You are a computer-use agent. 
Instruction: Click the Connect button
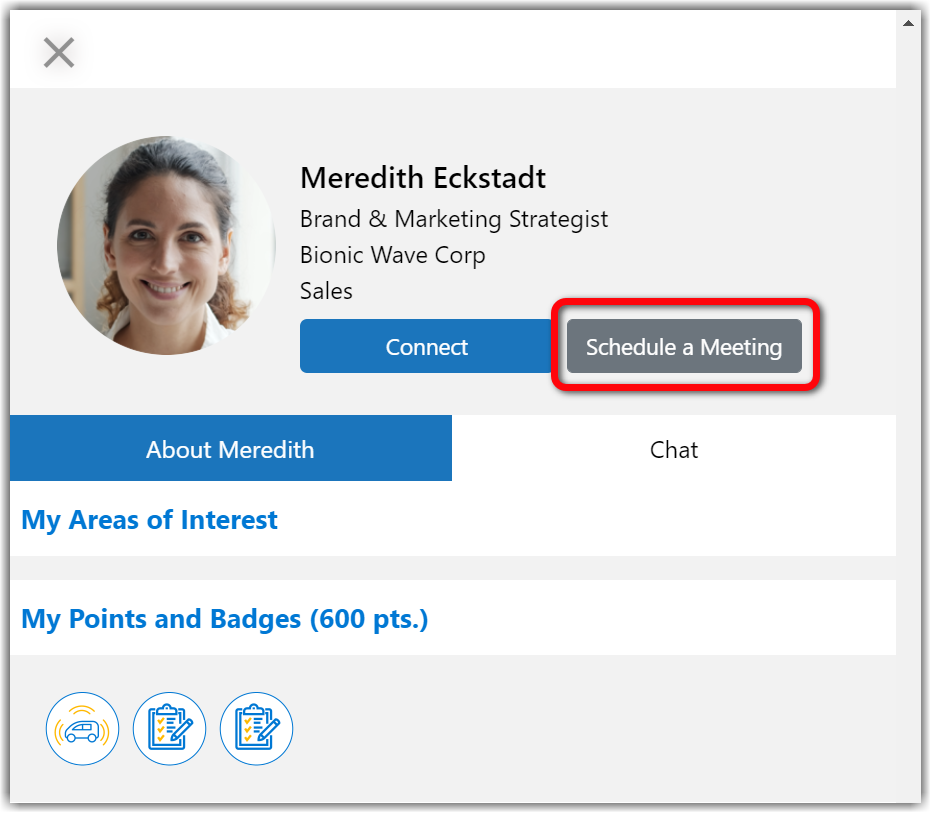[x=426, y=346]
